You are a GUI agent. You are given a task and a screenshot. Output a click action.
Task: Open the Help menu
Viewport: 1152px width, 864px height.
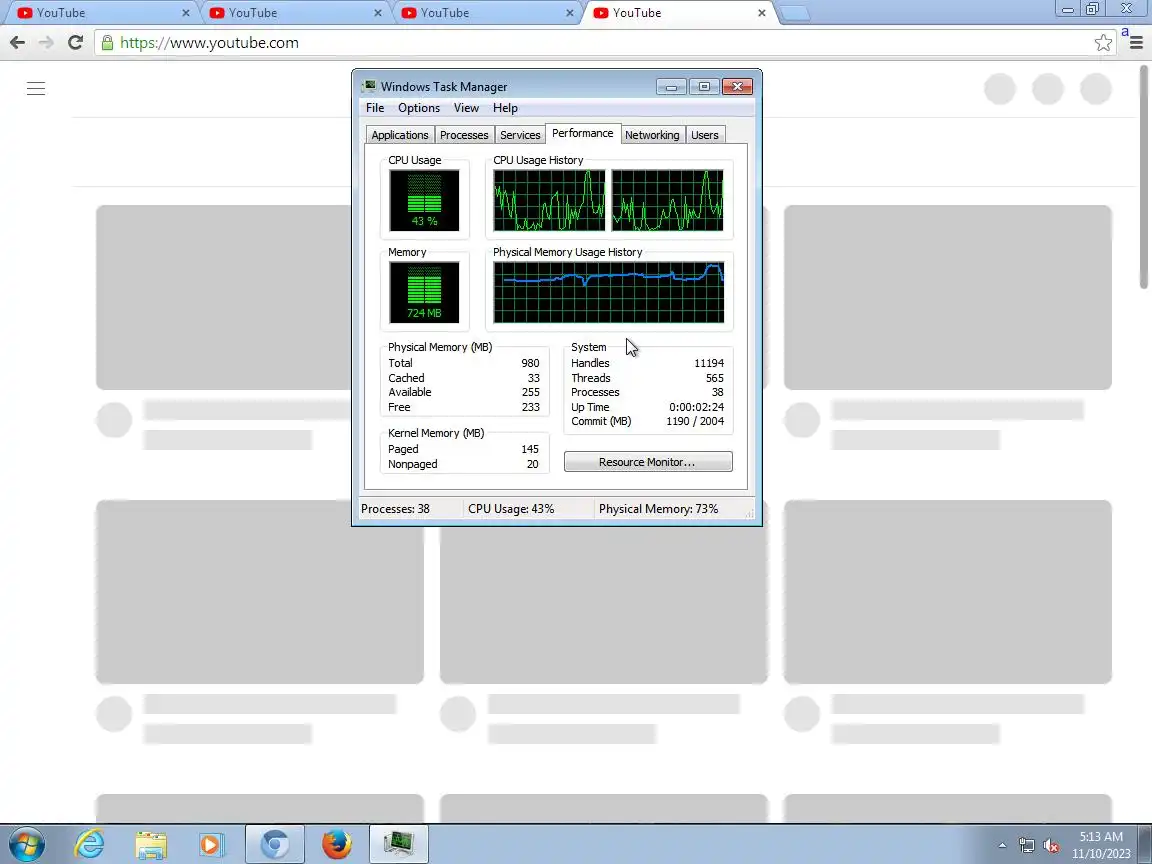point(505,108)
